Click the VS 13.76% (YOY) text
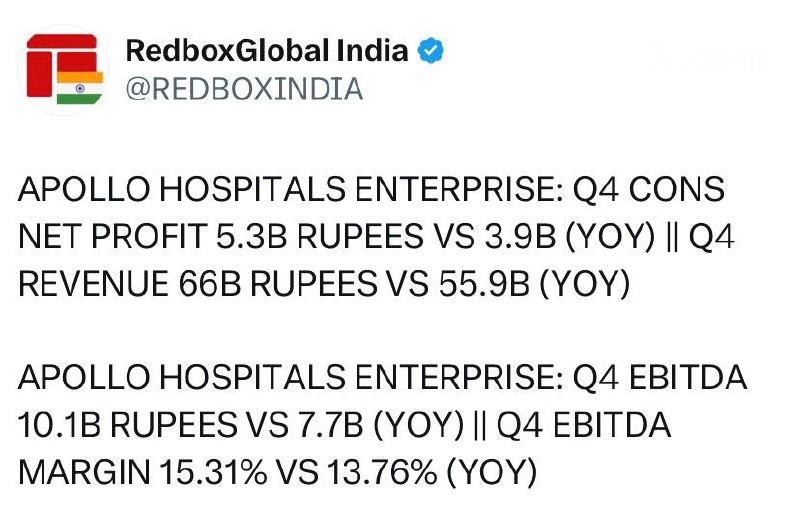Viewport: 800px width, 511px height. click(x=407, y=473)
